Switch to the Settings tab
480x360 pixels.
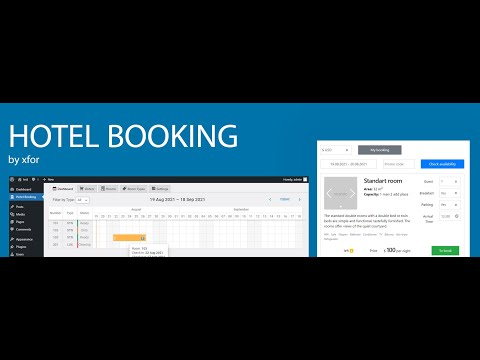[160, 189]
